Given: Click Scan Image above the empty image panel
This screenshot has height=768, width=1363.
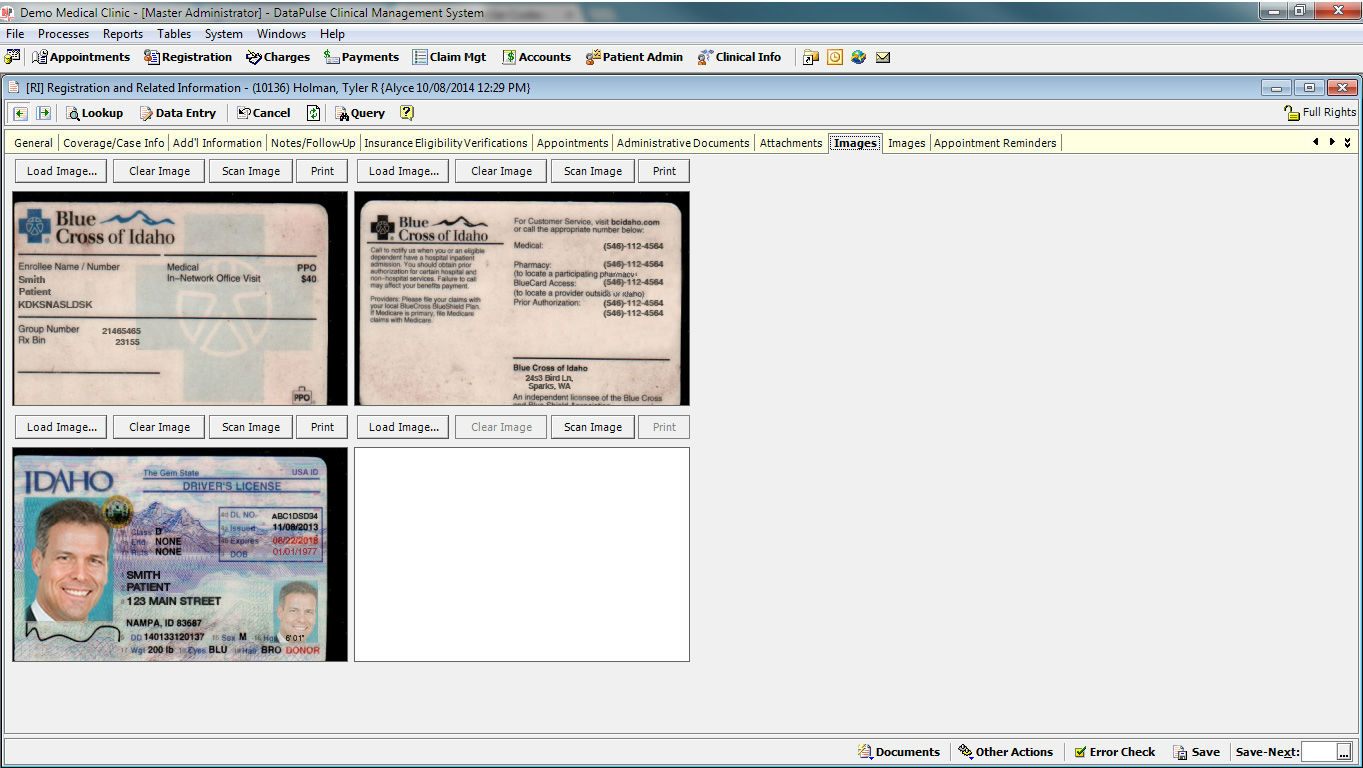Looking at the screenshot, I should point(592,427).
